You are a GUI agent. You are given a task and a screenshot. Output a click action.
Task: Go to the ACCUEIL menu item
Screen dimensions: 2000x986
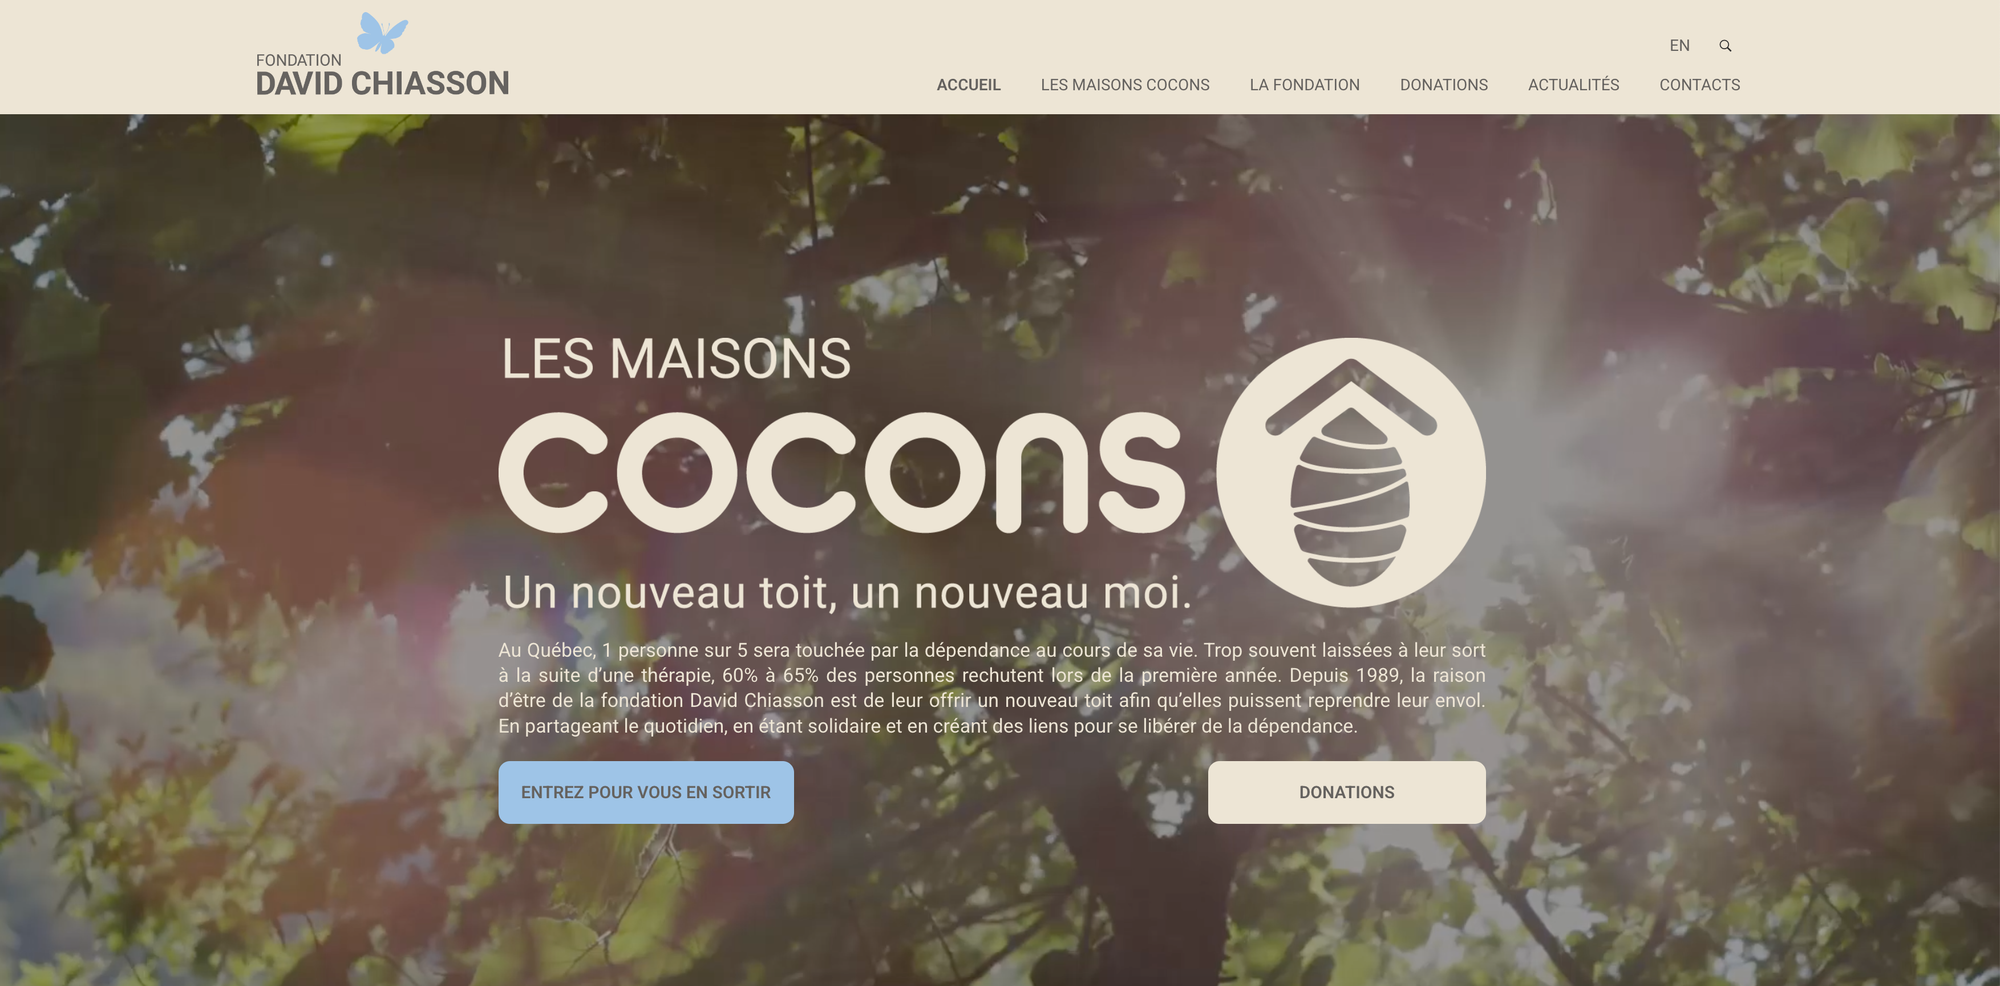coord(968,85)
